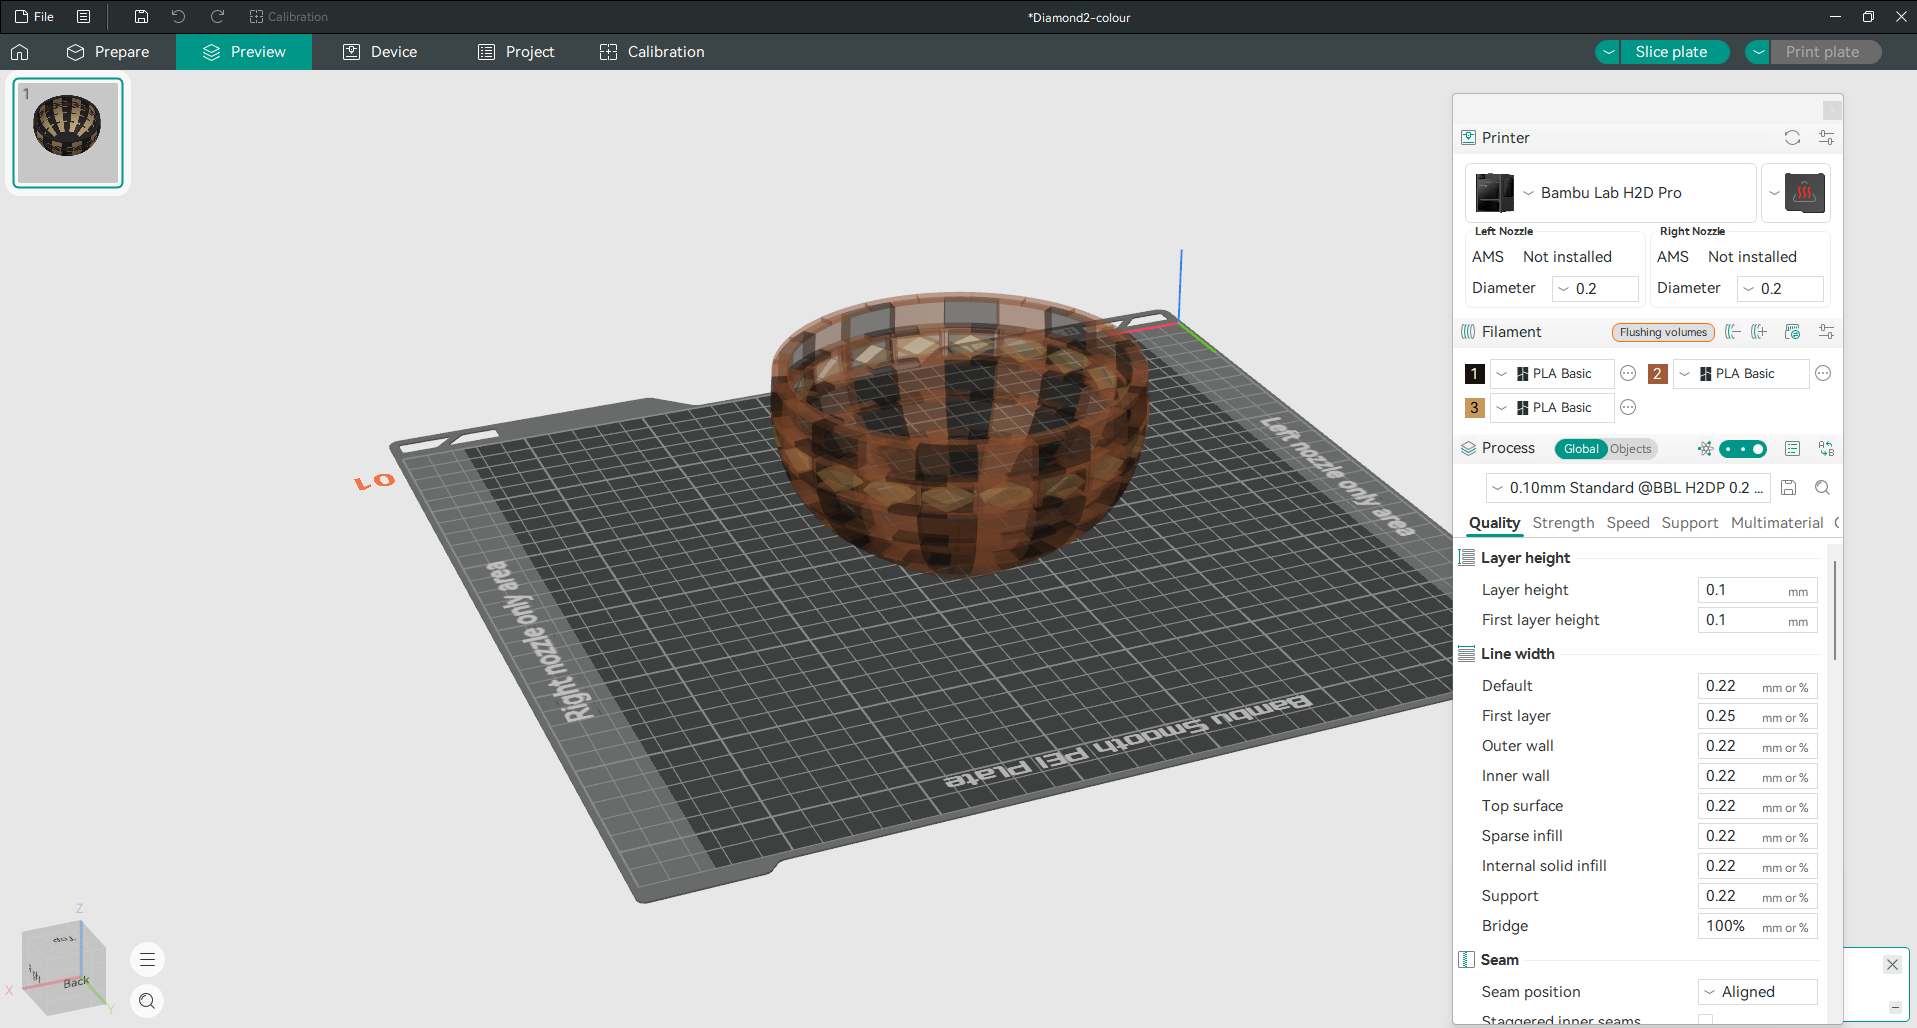Switch to the Preview tab

point(244,52)
